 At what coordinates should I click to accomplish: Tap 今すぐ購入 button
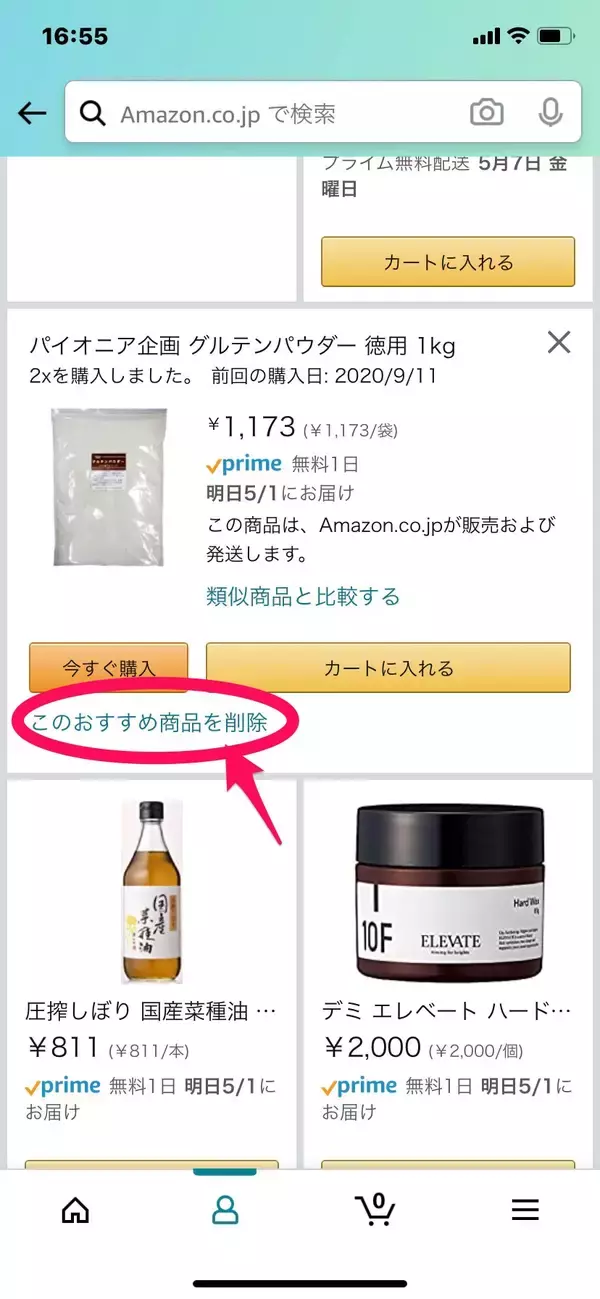(109, 668)
